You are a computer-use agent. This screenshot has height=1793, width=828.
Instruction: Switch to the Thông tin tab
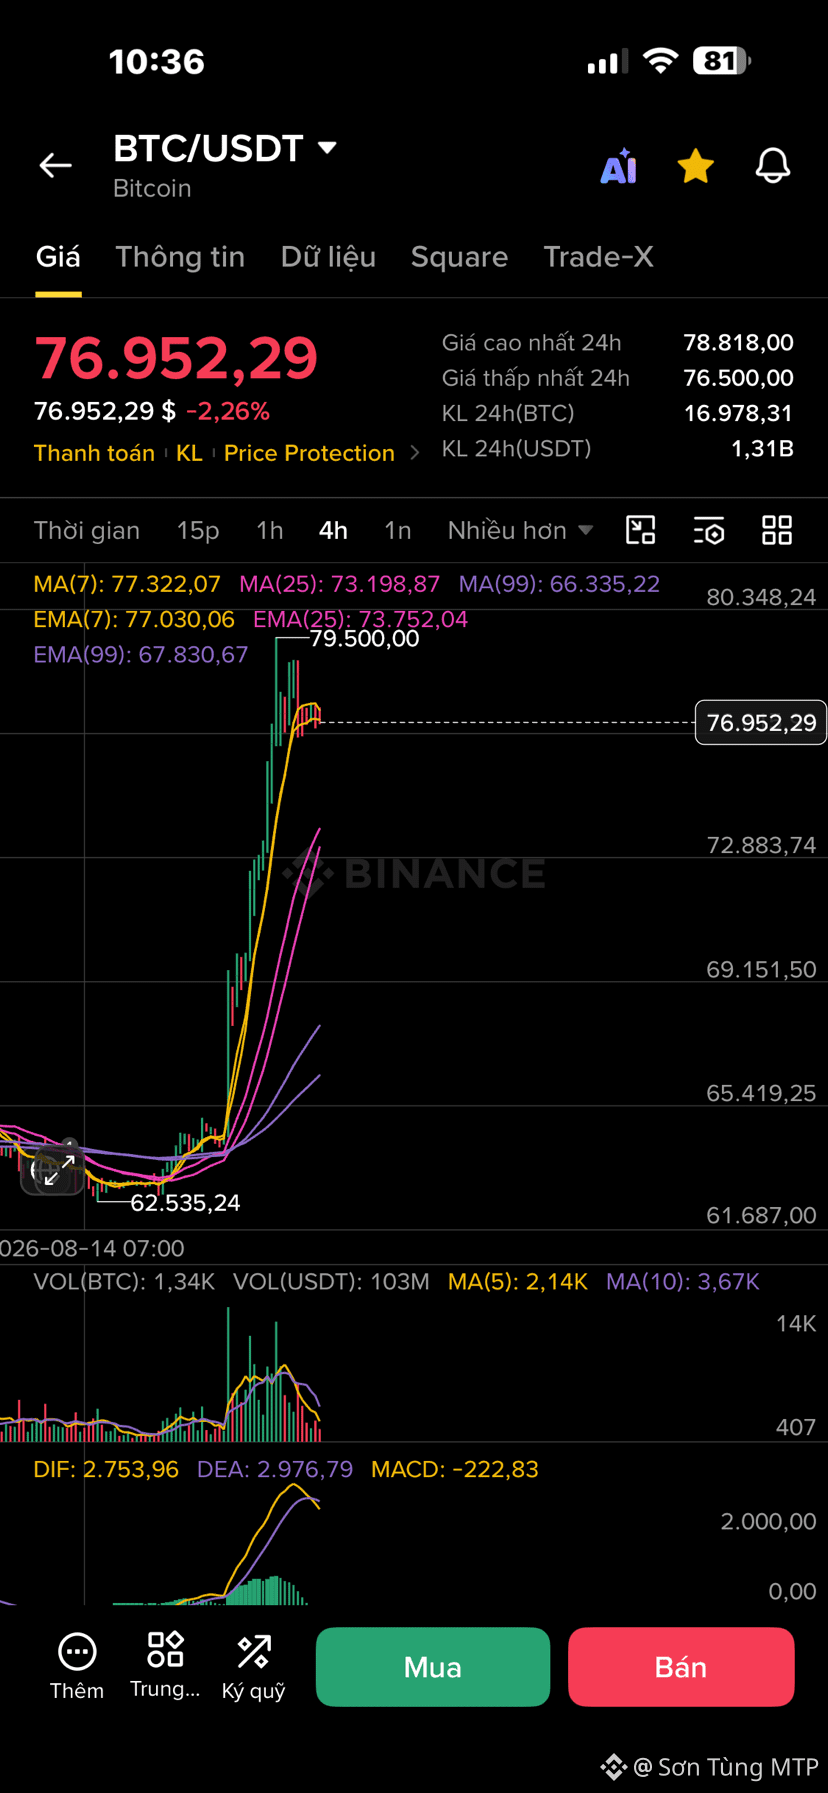[x=180, y=257]
